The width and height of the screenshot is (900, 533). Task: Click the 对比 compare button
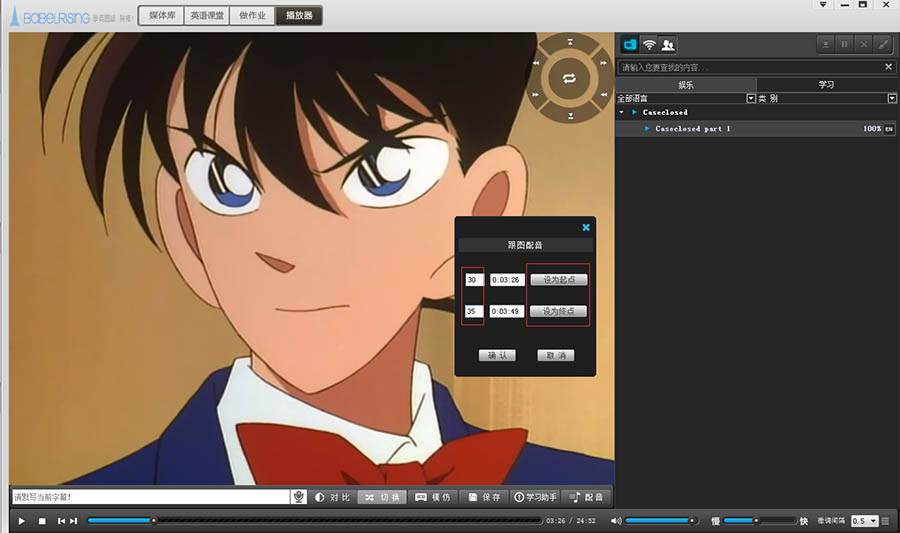point(332,497)
